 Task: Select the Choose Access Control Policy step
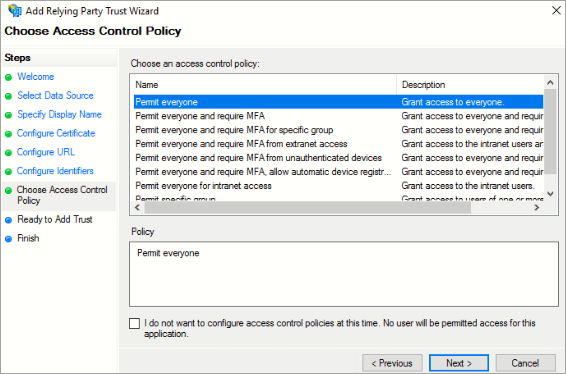(62, 195)
